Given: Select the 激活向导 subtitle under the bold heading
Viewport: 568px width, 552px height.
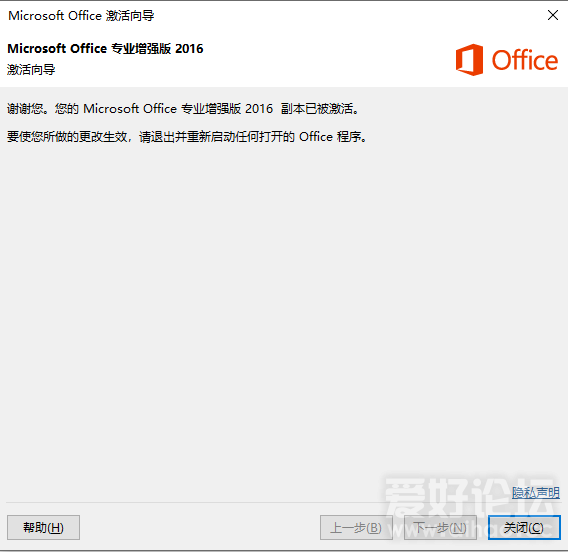Looking at the screenshot, I should coord(31,70).
